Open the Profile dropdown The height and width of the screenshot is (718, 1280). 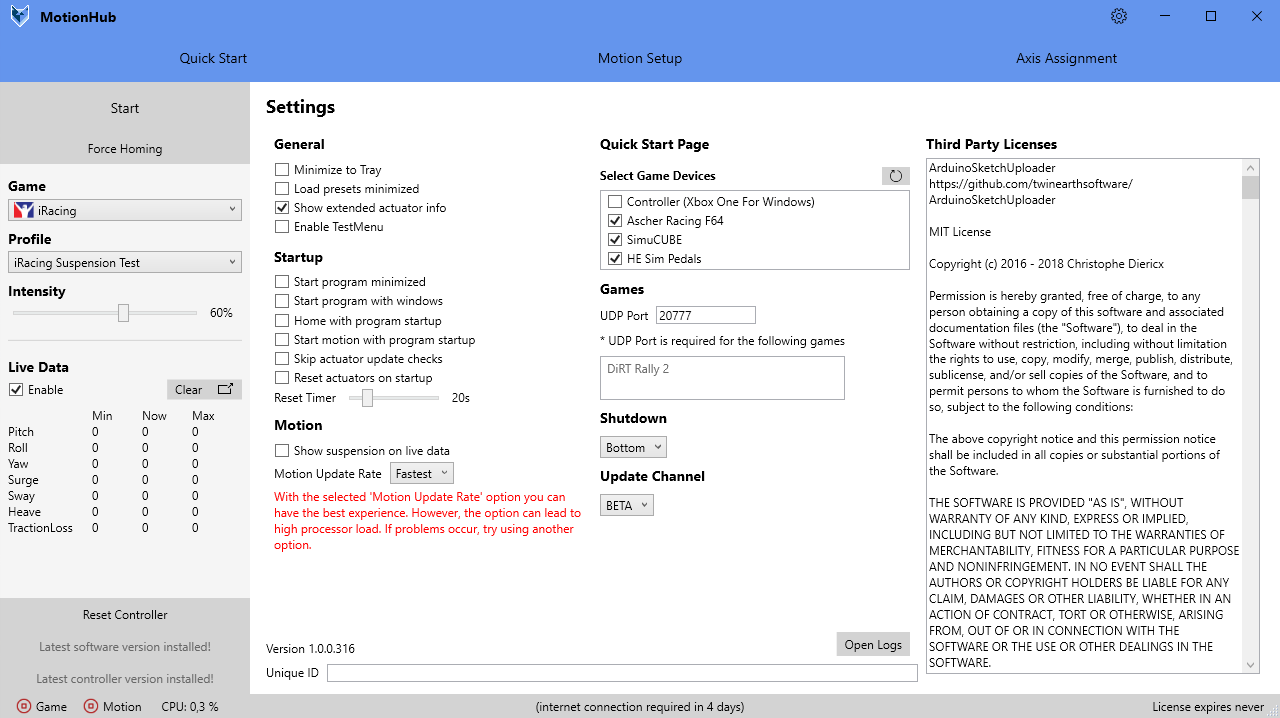click(125, 263)
